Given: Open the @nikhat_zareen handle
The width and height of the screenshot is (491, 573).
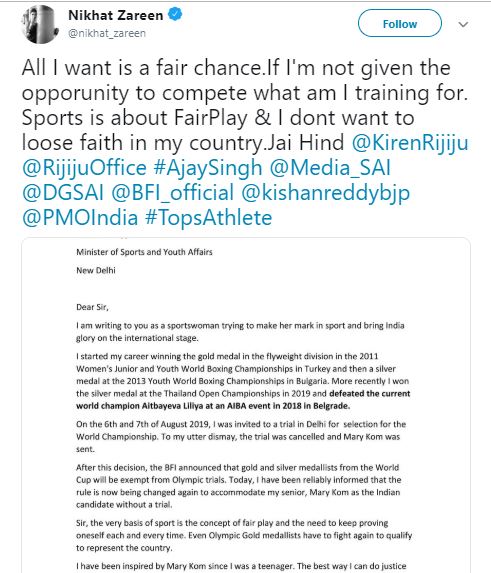Looking at the screenshot, I should pyautogui.click(x=107, y=33).
